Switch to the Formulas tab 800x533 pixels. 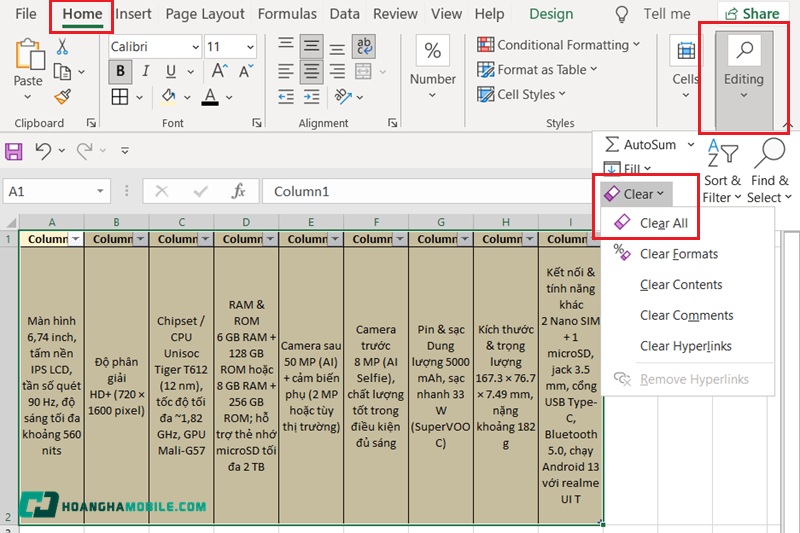click(x=287, y=14)
